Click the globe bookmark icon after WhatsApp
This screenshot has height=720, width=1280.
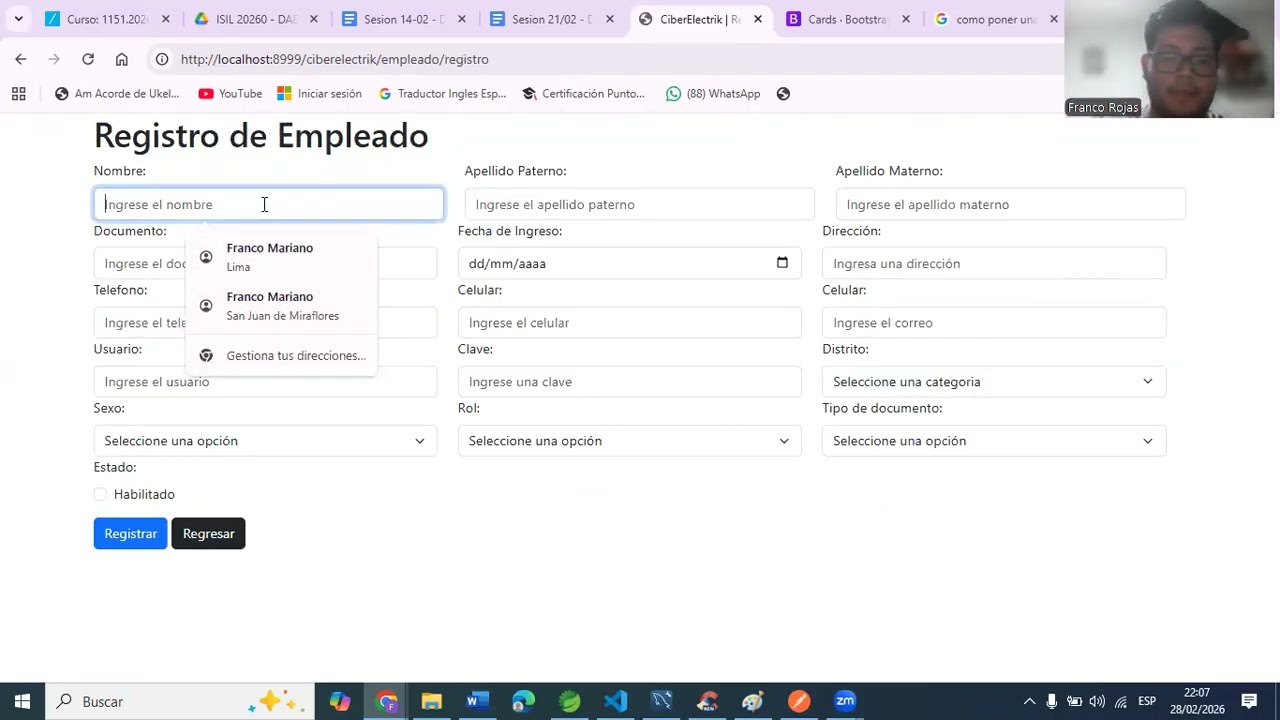783,94
